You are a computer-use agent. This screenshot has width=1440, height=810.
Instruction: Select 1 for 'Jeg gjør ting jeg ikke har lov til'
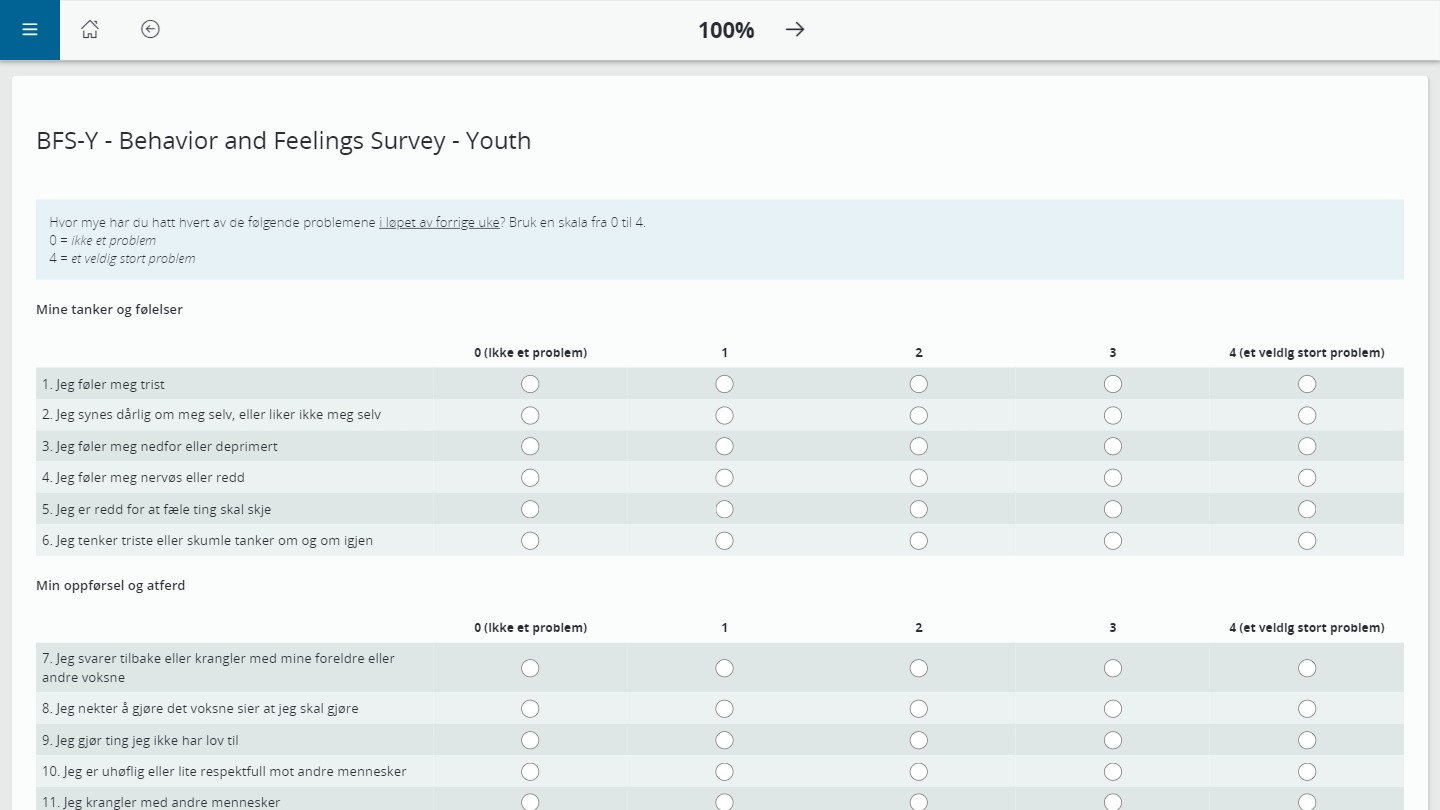724,740
